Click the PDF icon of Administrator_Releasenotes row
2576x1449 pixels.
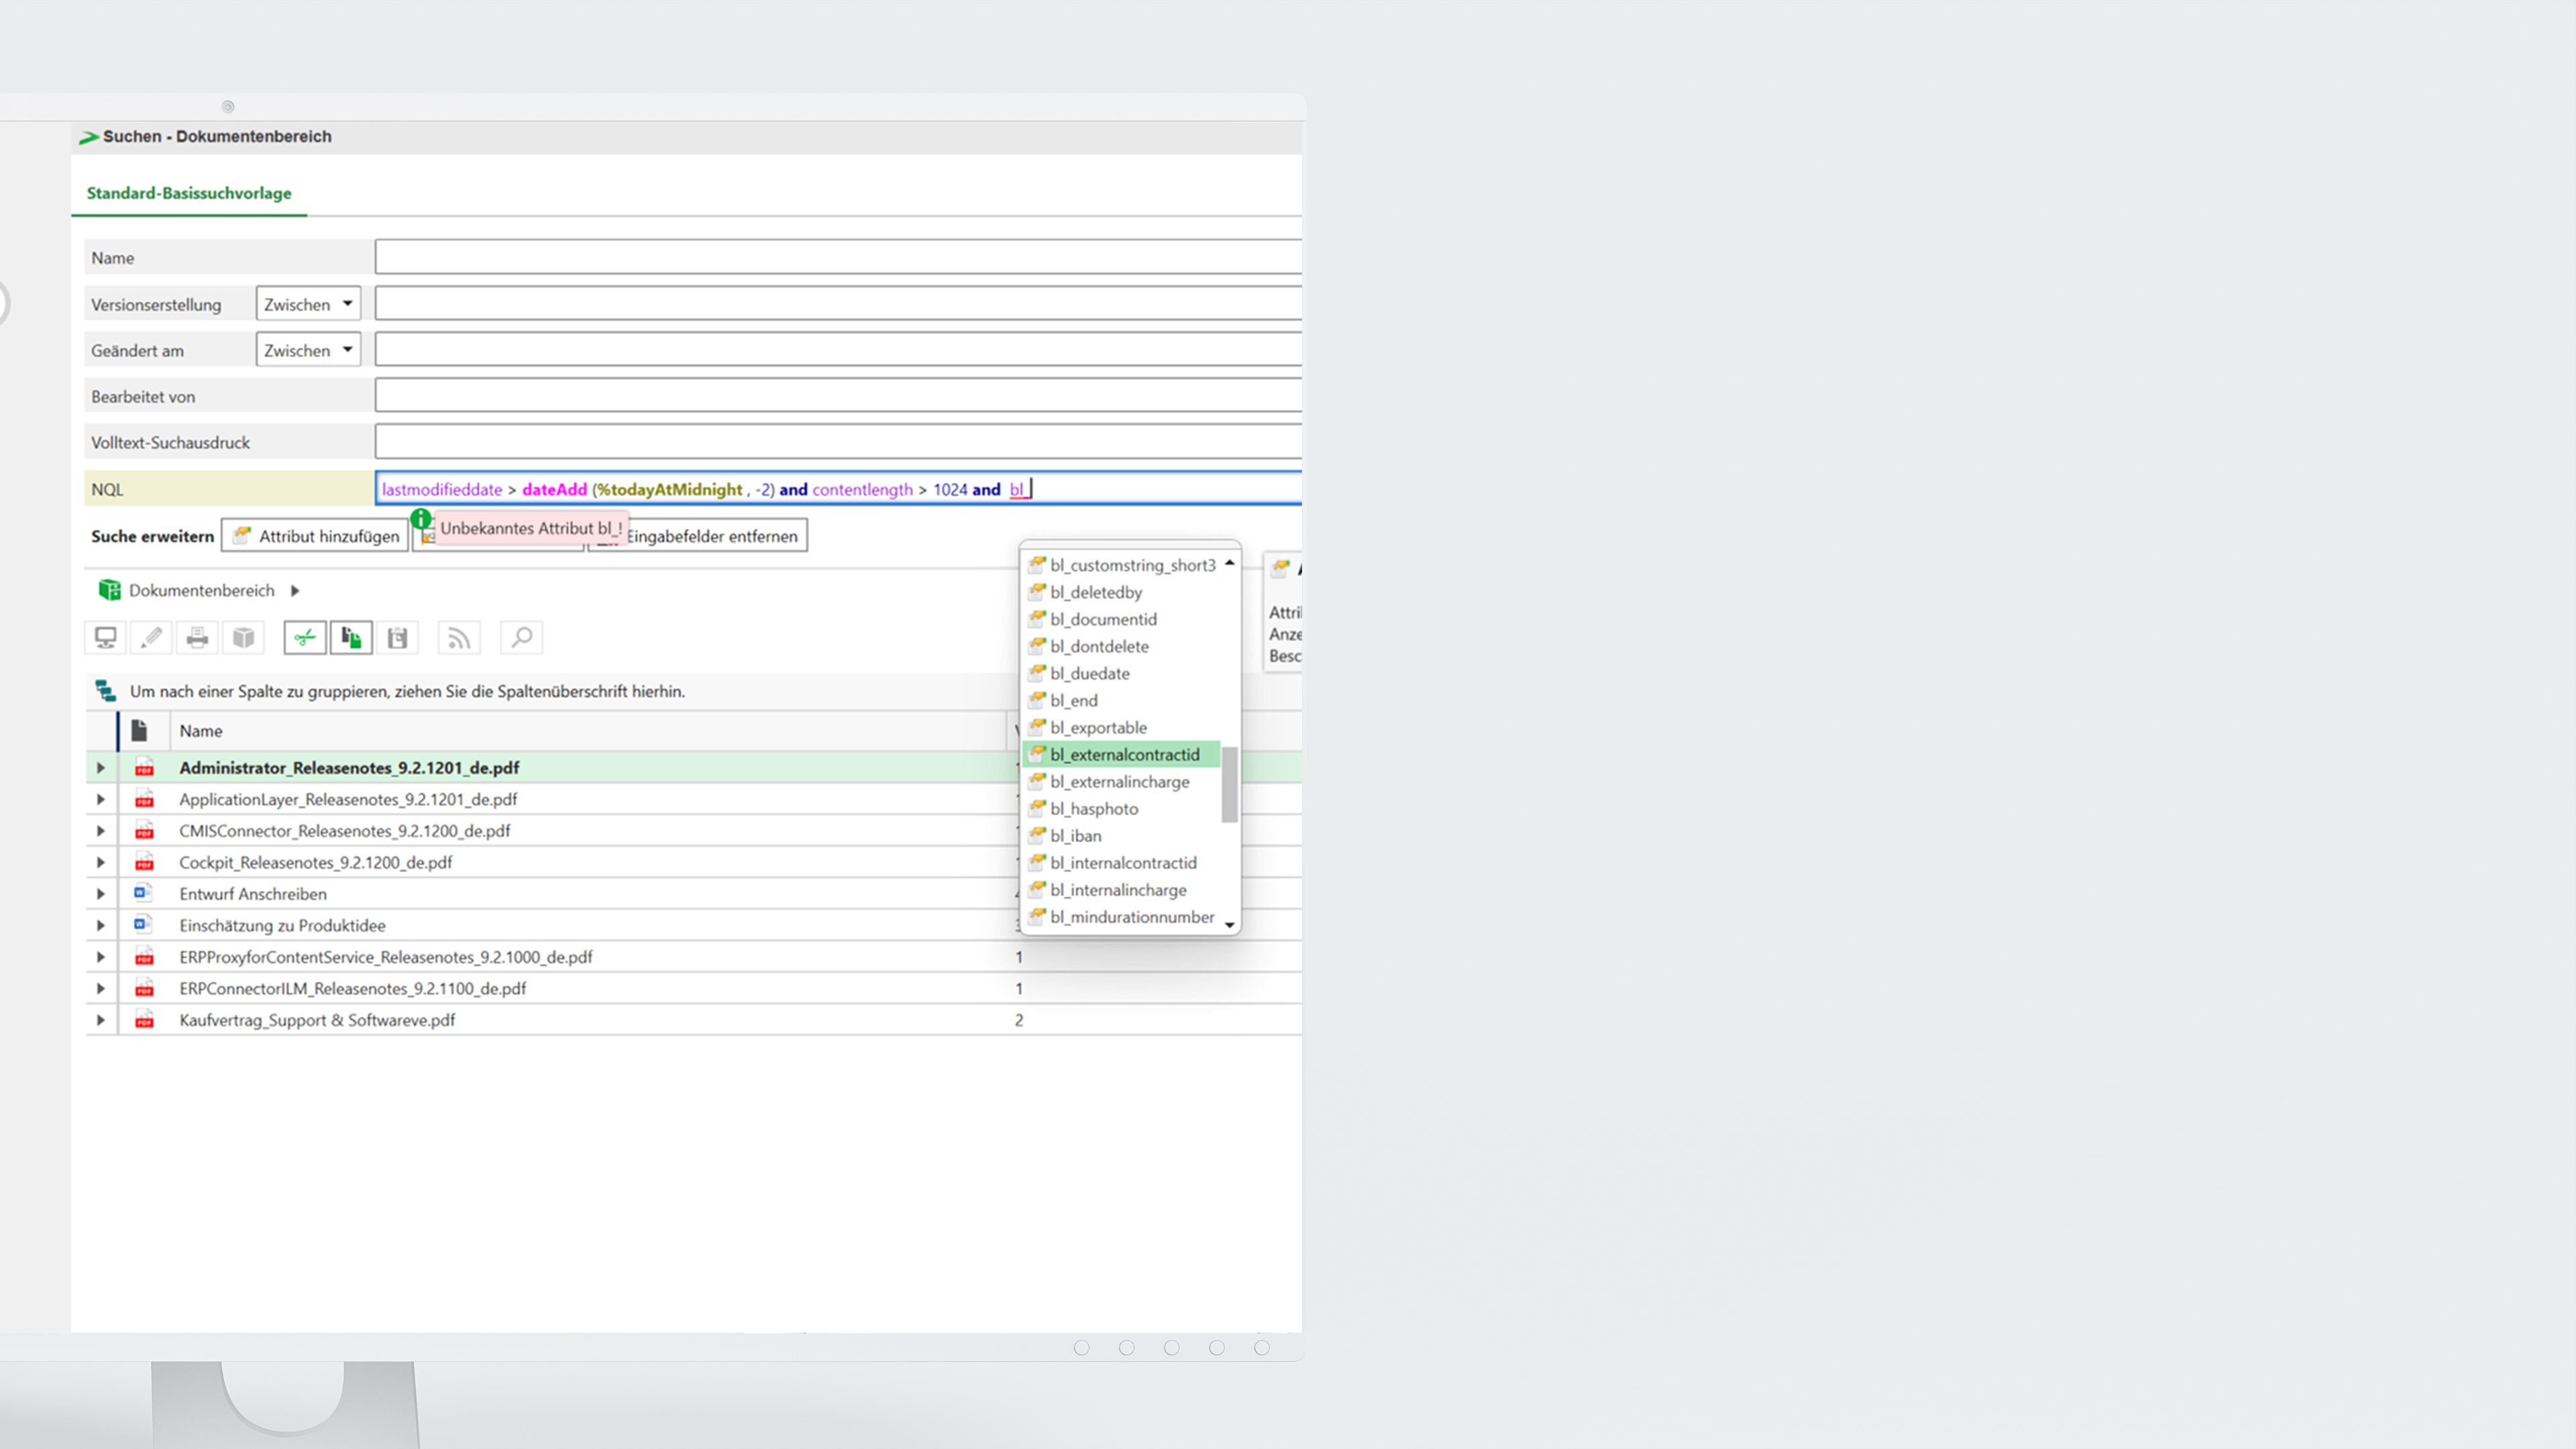[x=144, y=767]
